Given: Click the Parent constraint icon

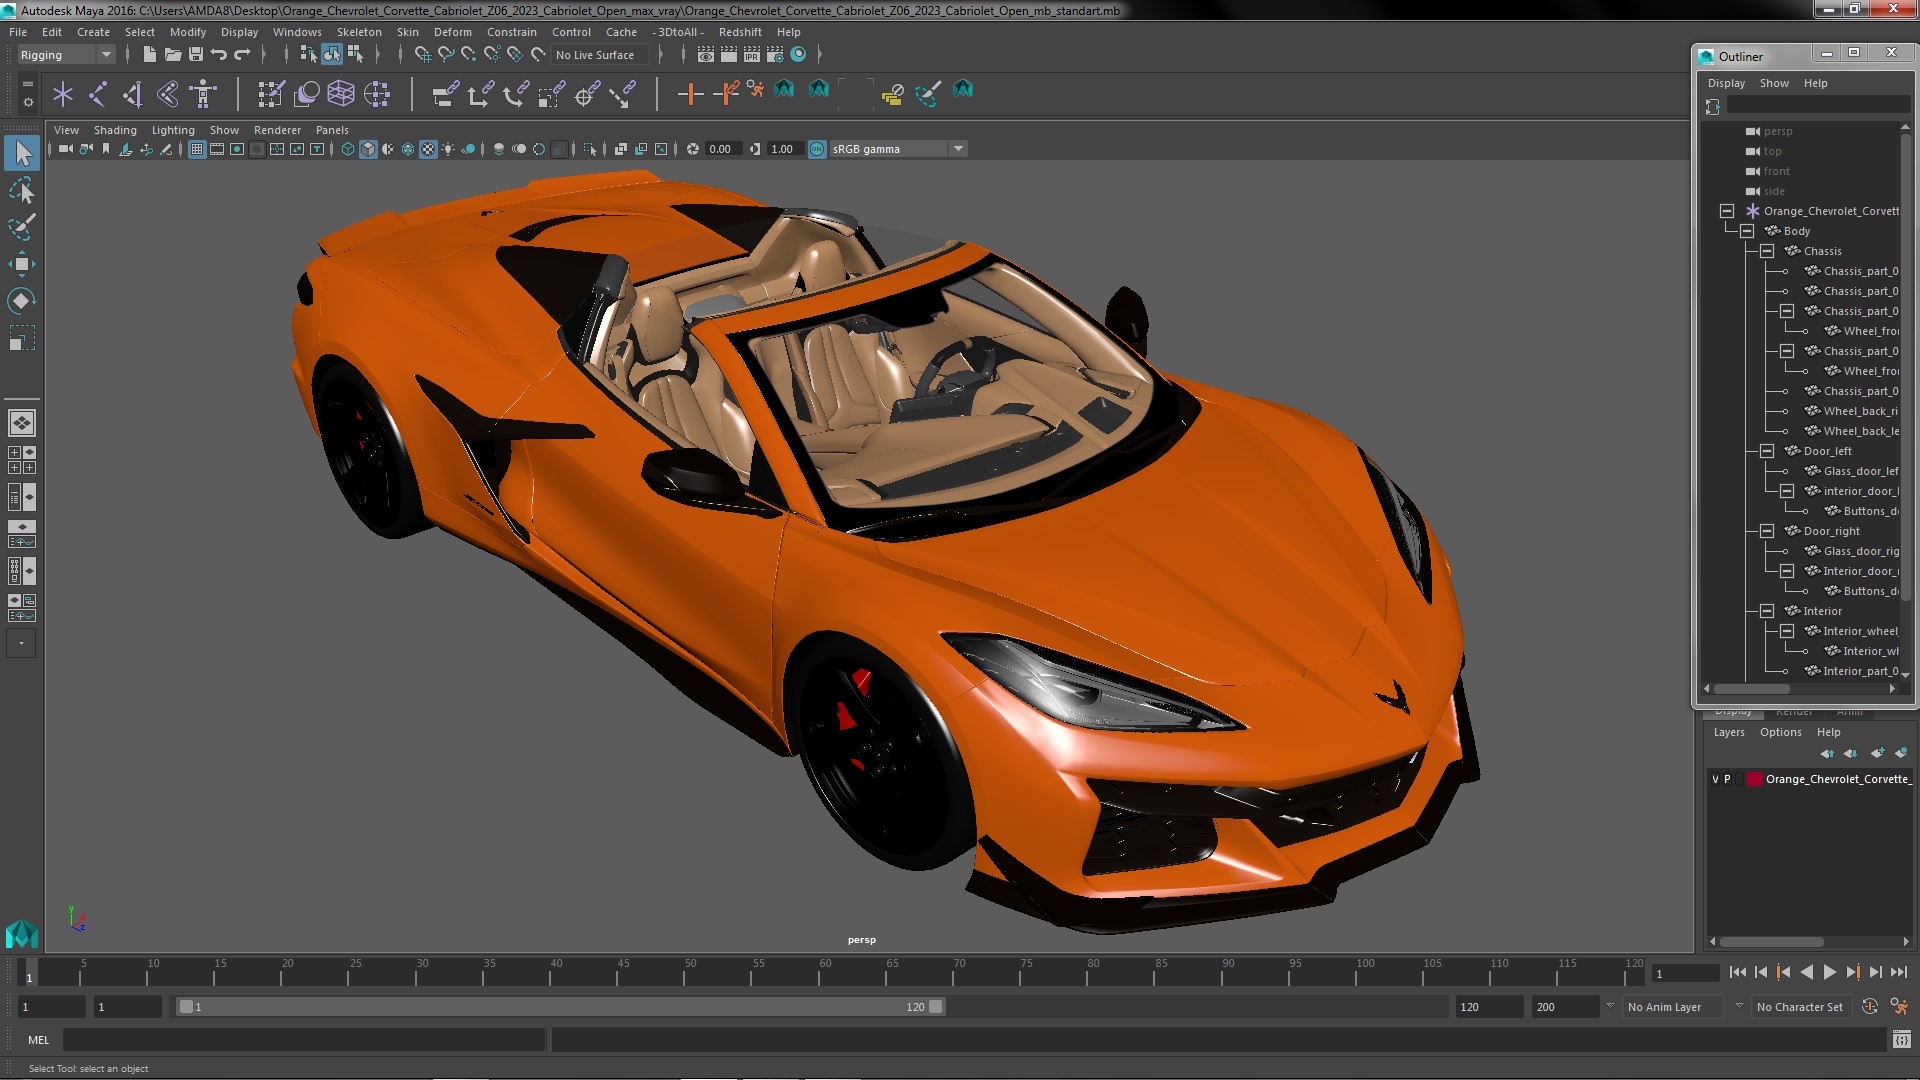Looking at the screenshot, I should click(445, 94).
